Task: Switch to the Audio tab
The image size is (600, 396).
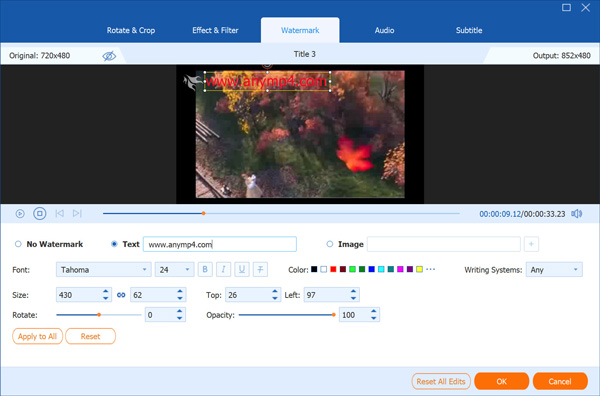Action: [x=384, y=30]
